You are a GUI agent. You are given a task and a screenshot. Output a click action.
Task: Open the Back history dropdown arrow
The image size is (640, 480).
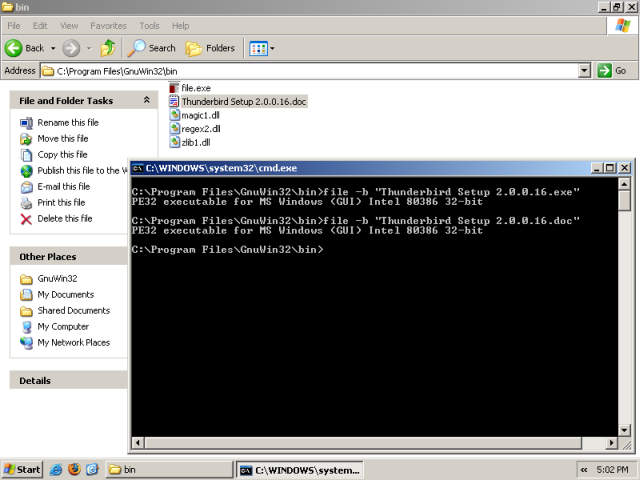coord(53,48)
